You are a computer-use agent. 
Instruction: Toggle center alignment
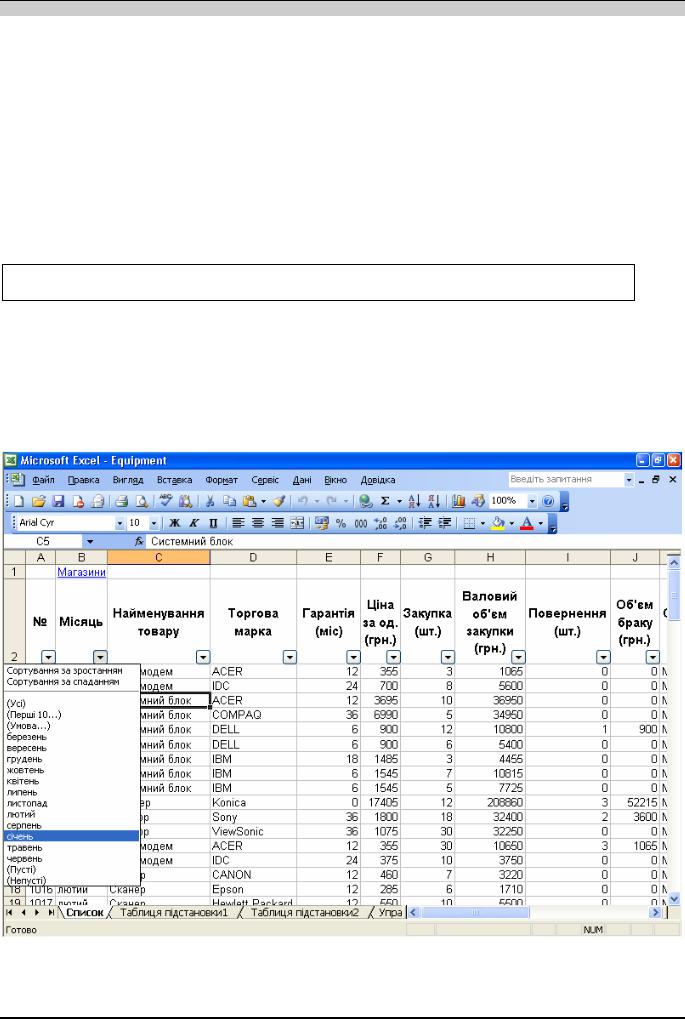(x=258, y=523)
